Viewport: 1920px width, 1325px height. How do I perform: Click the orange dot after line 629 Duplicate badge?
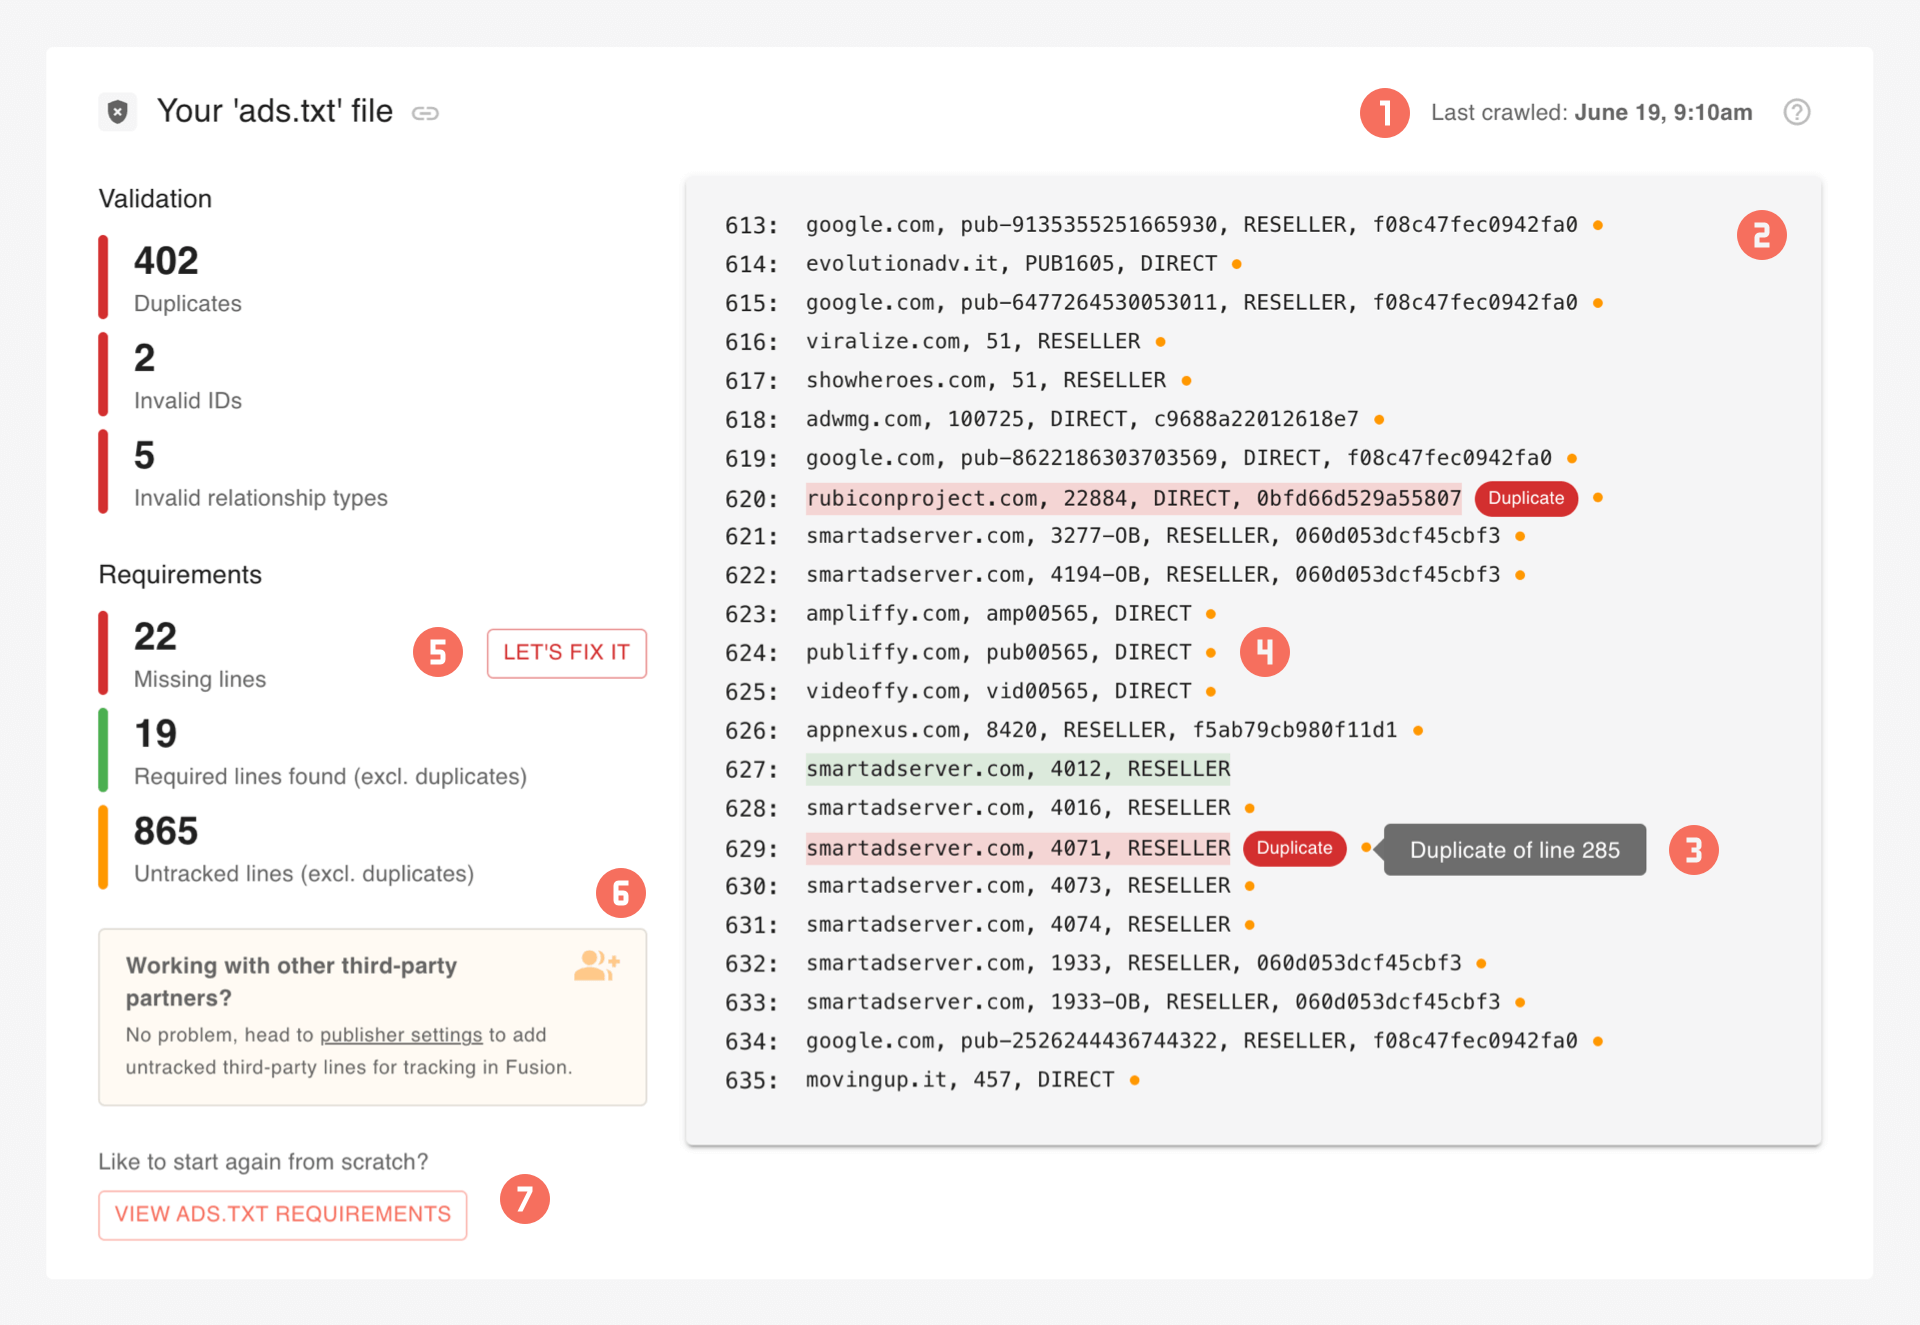(1366, 848)
